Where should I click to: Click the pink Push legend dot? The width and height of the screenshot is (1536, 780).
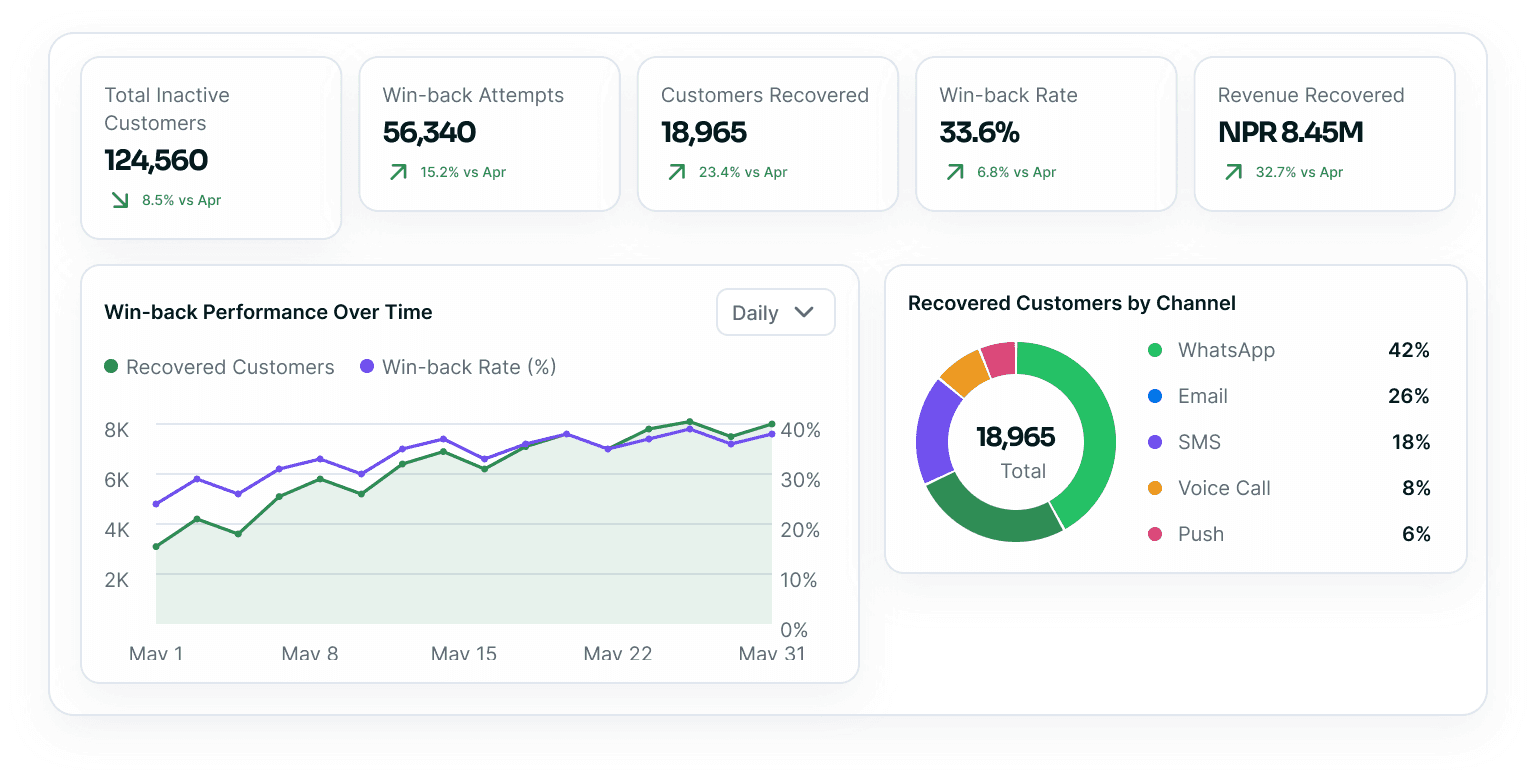pos(1155,534)
